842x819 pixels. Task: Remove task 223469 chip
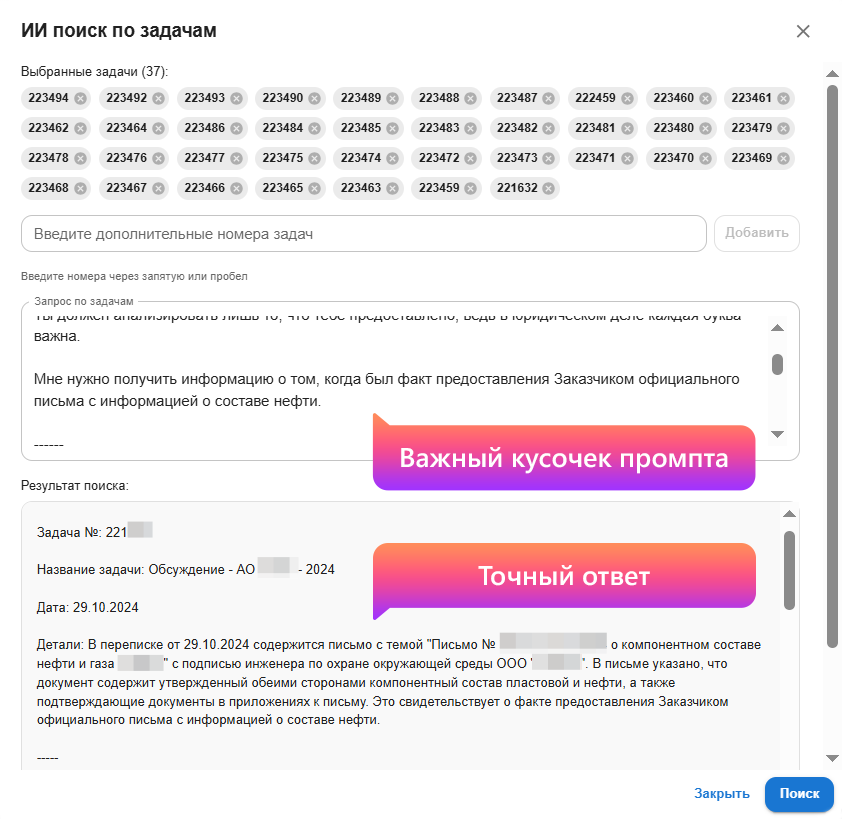point(784,158)
